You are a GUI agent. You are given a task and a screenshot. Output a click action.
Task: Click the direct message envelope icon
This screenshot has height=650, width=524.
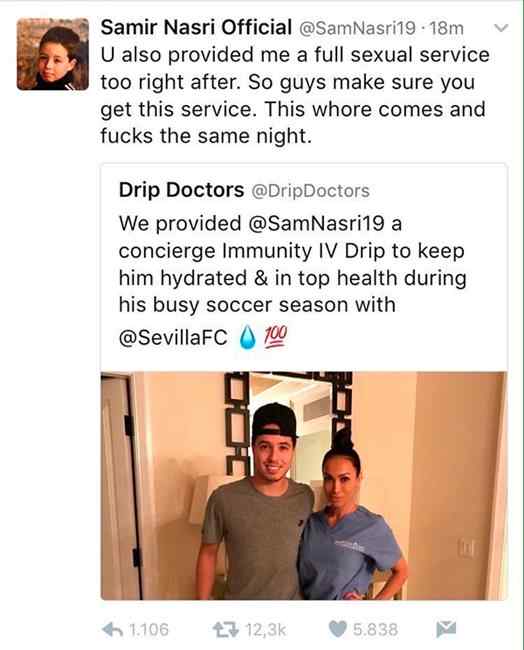(x=446, y=629)
